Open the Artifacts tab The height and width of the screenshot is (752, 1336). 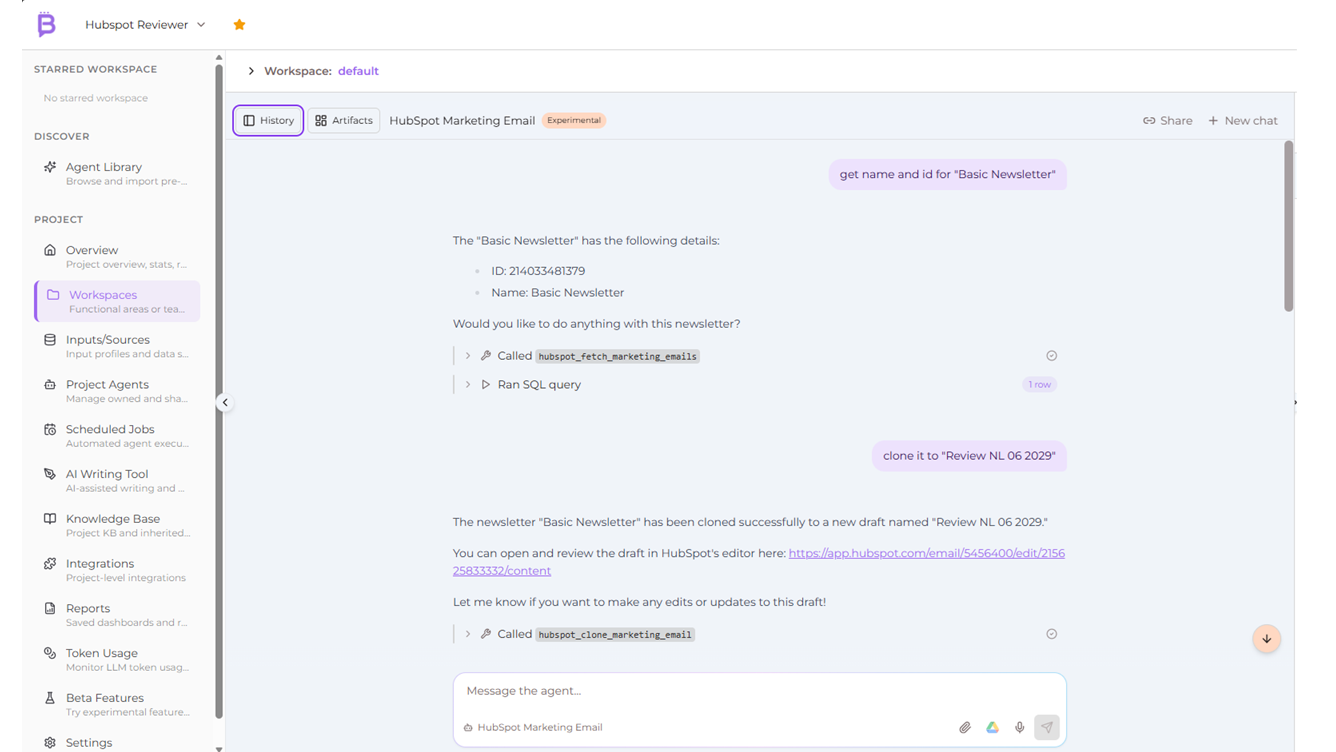[x=343, y=120]
